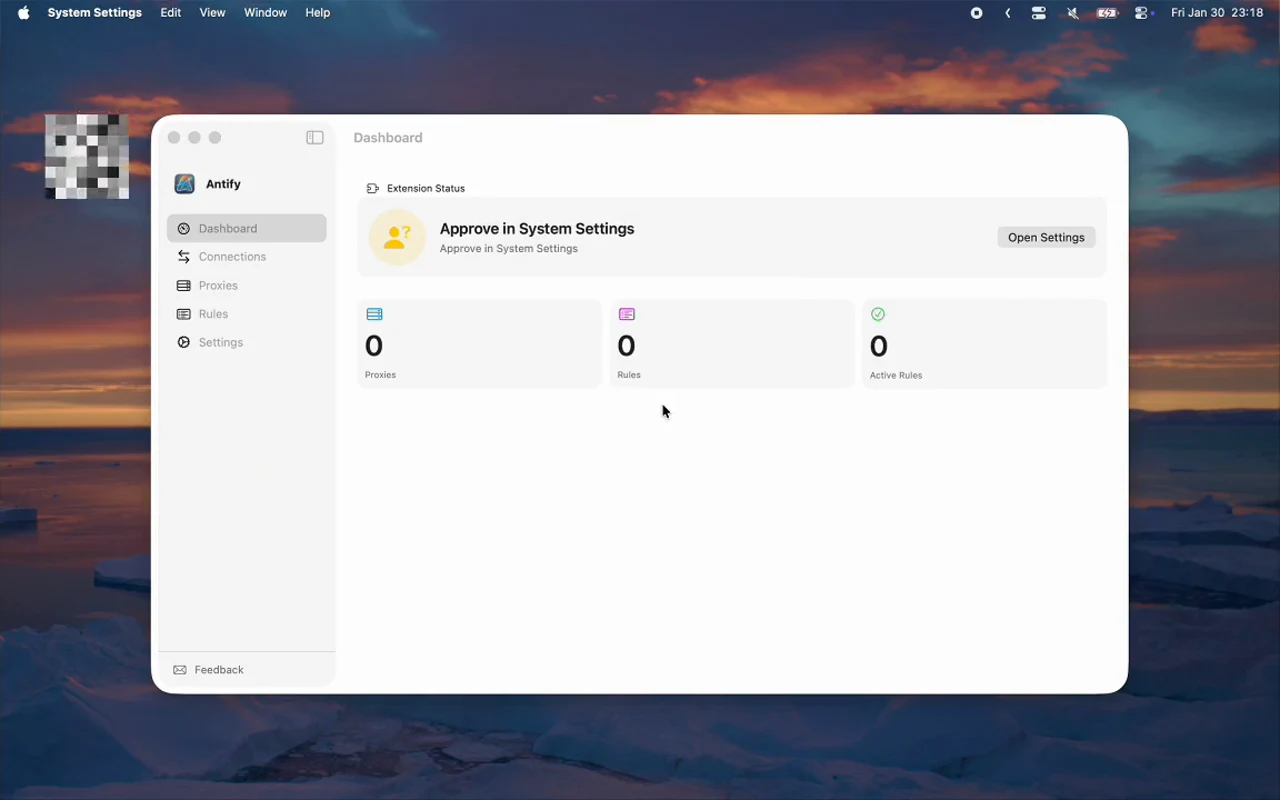This screenshot has height=800, width=1280.
Task: Click the Feedback envelope icon
Action: pos(180,670)
